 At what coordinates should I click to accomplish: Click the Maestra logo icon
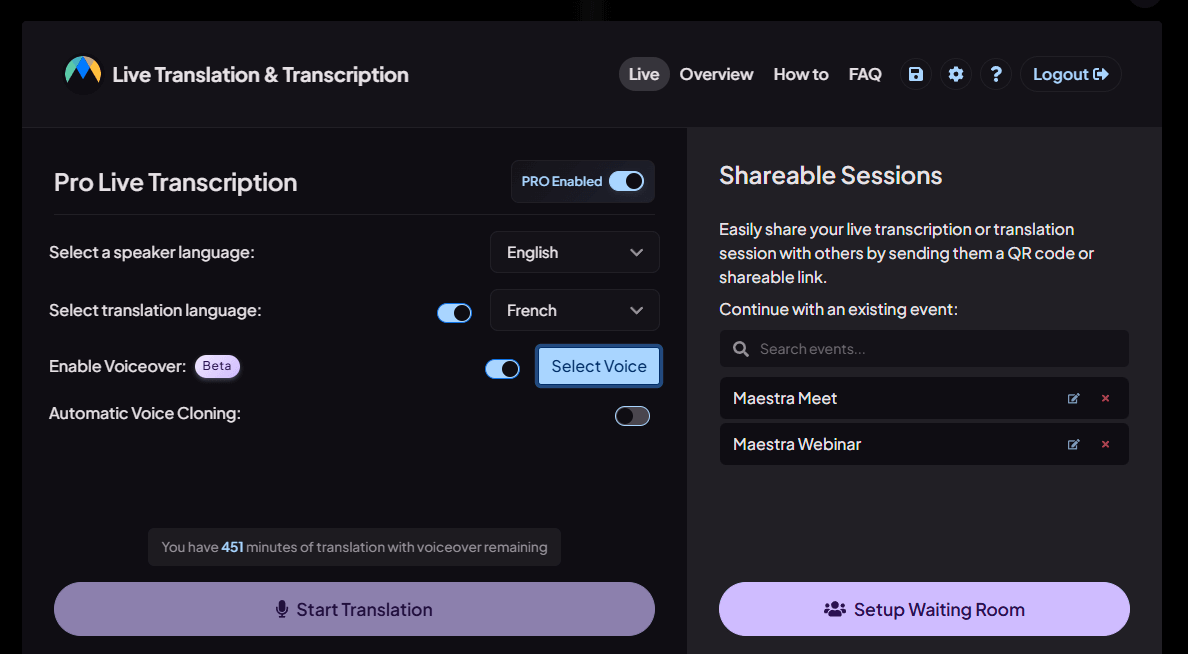tap(83, 74)
